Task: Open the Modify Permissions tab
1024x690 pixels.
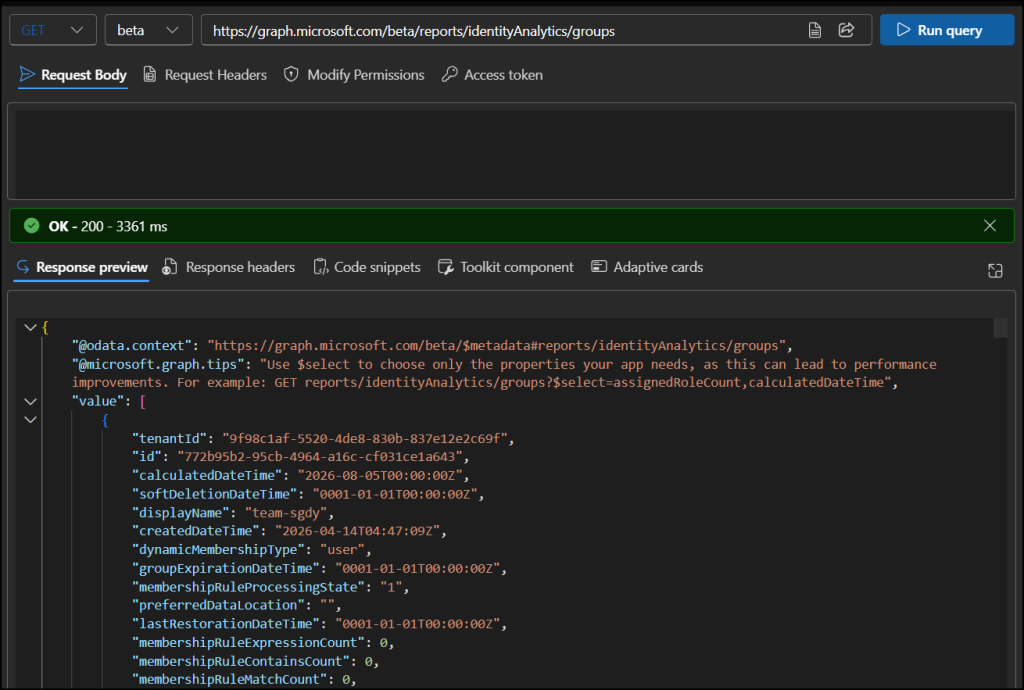Action: pyautogui.click(x=354, y=75)
